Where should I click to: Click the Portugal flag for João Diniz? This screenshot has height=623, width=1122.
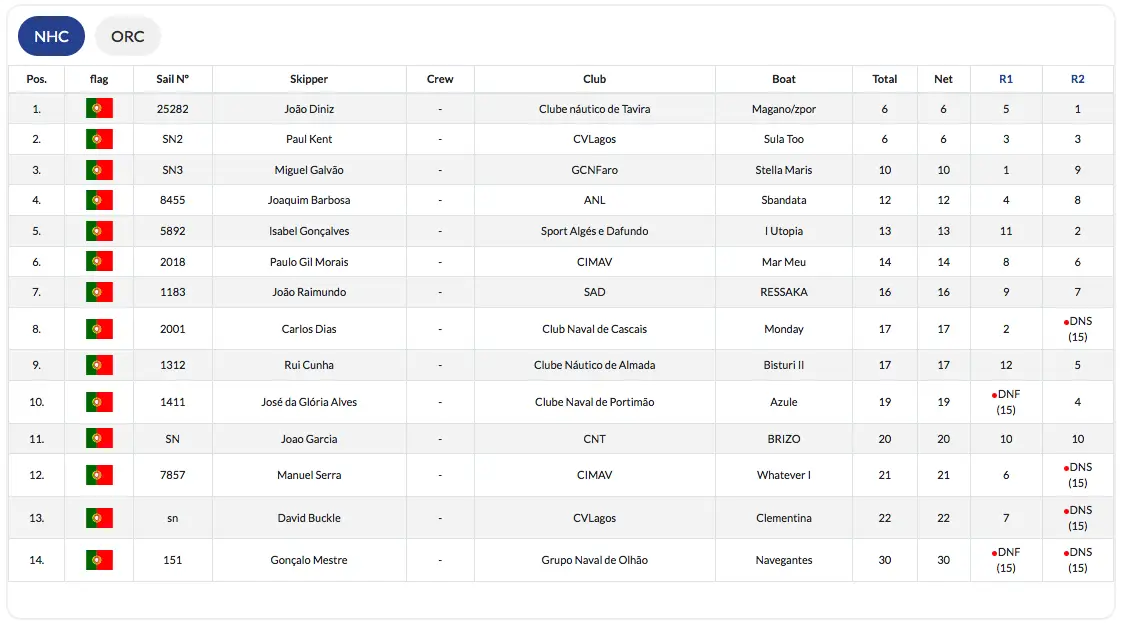click(99, 109)
